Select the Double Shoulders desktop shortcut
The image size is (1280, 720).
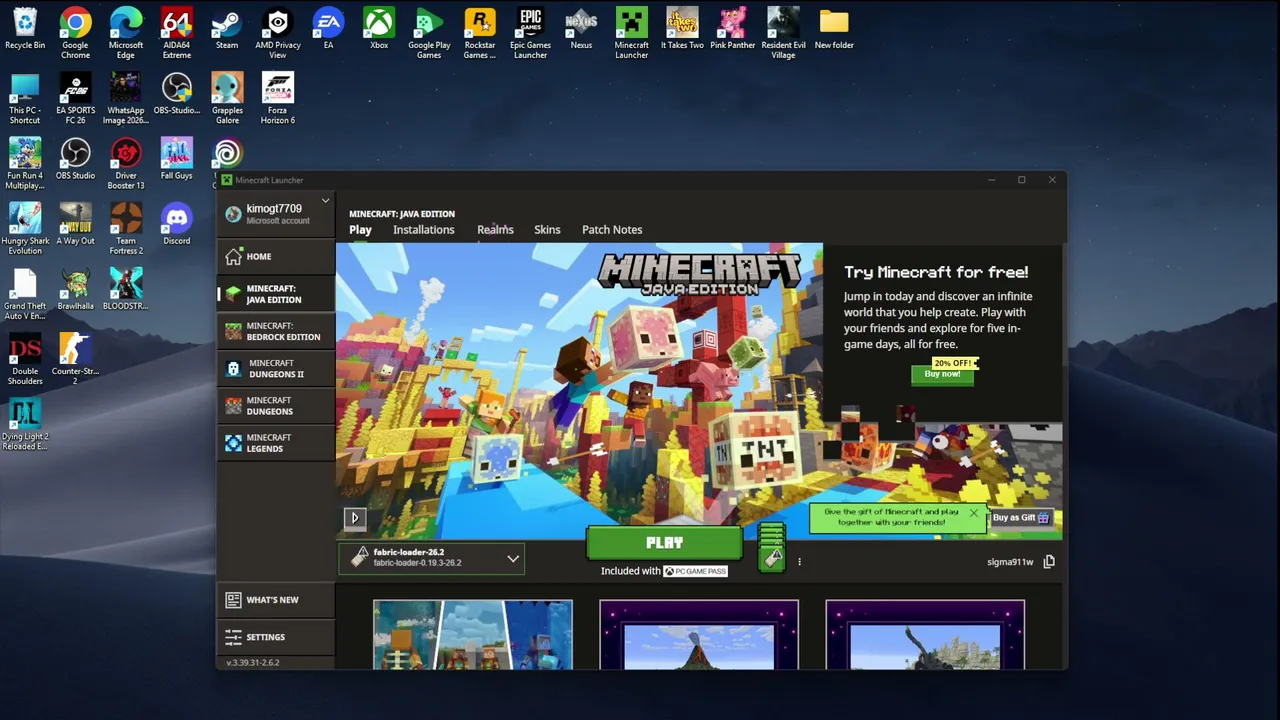25,360
